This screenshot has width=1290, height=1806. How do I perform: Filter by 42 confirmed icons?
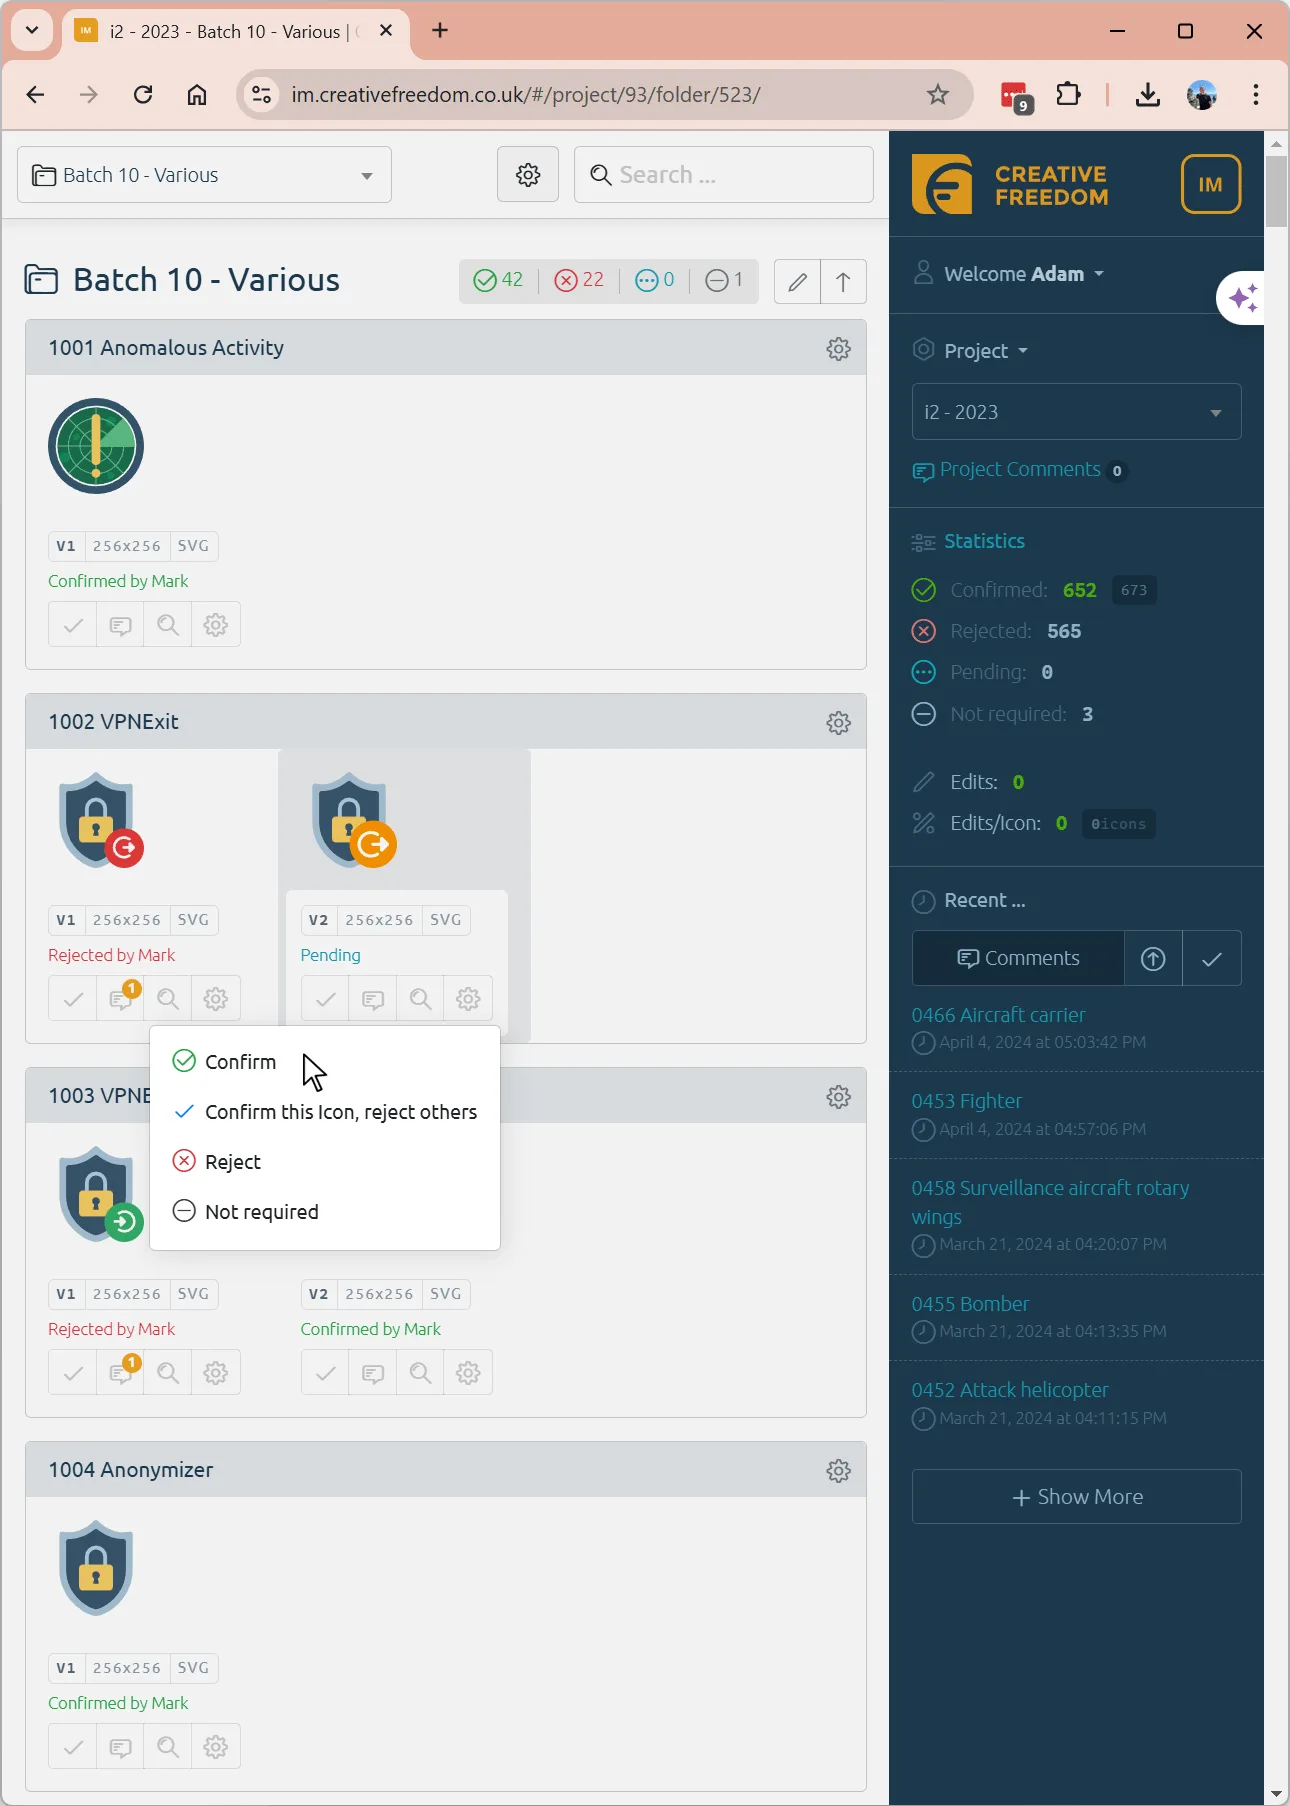pos(498,280)
